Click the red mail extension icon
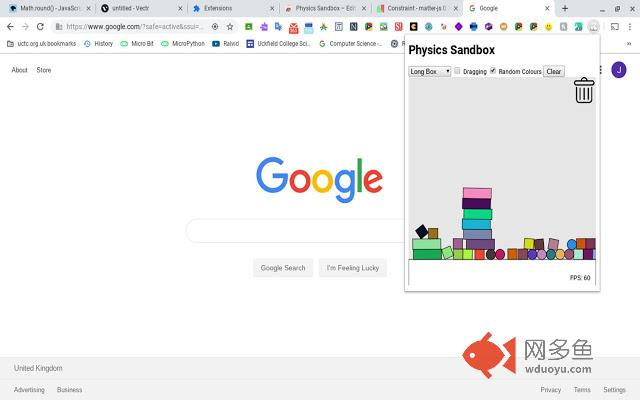 tap(293, 28)
